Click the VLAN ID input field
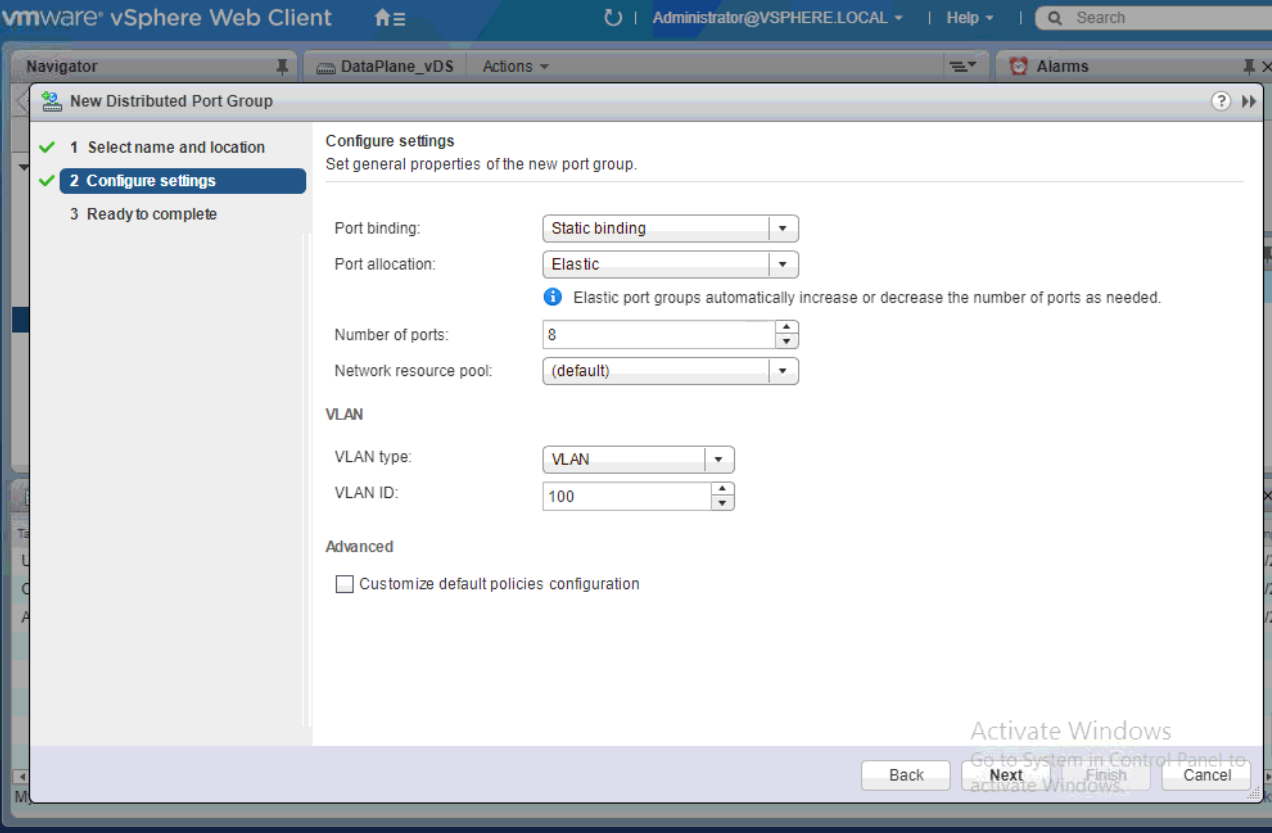 pos(627,496)
